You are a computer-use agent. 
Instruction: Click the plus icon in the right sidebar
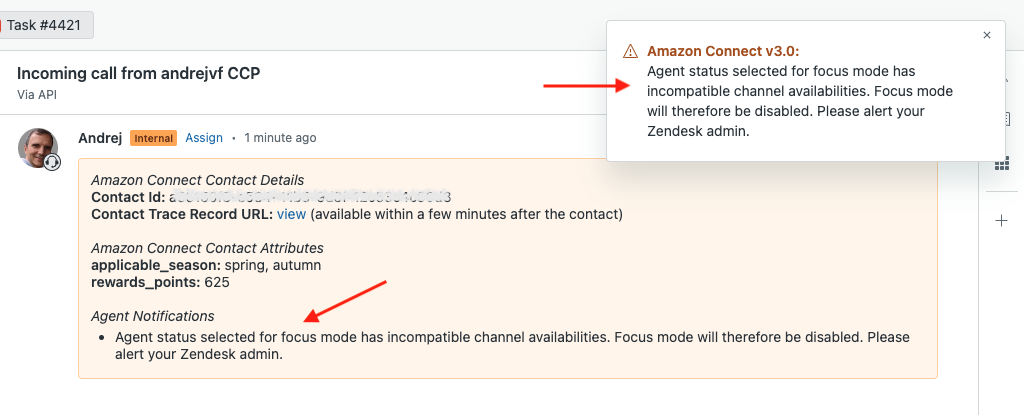[x=1001, y=220]
